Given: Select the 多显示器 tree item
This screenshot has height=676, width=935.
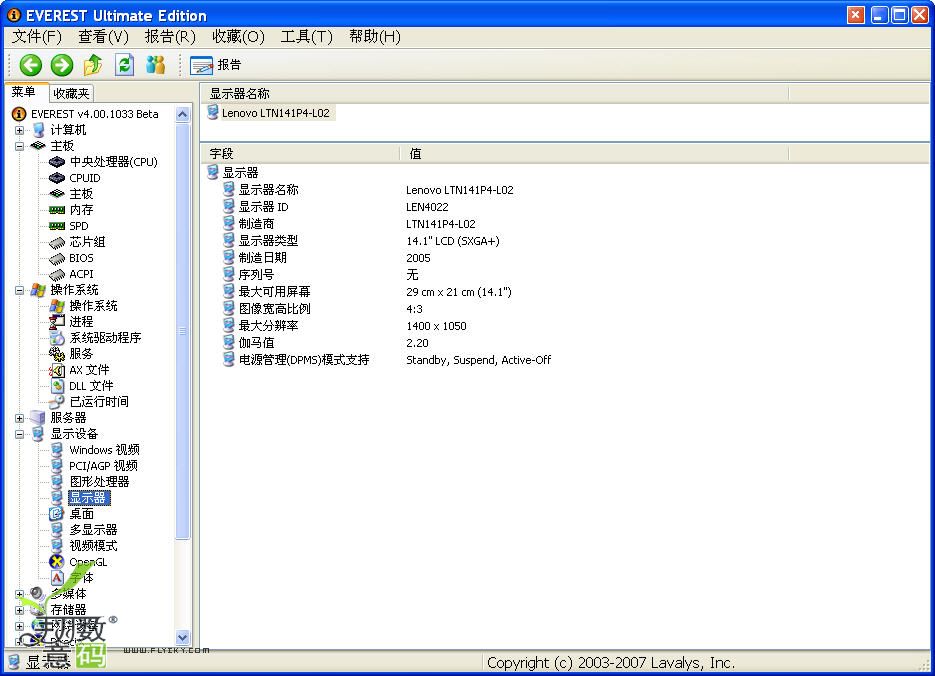Looking at the screenshot, I should click(x=93, y=530).
